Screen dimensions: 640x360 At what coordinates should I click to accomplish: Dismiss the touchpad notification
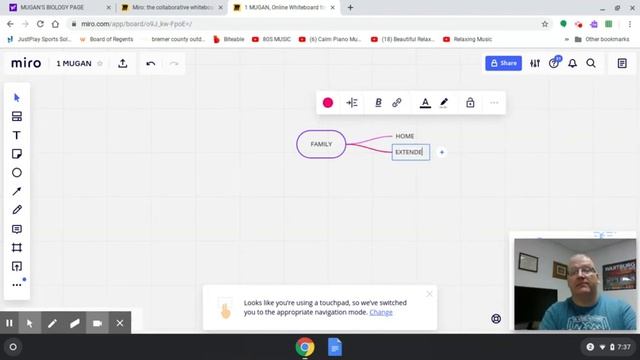(x=429, y=294)
